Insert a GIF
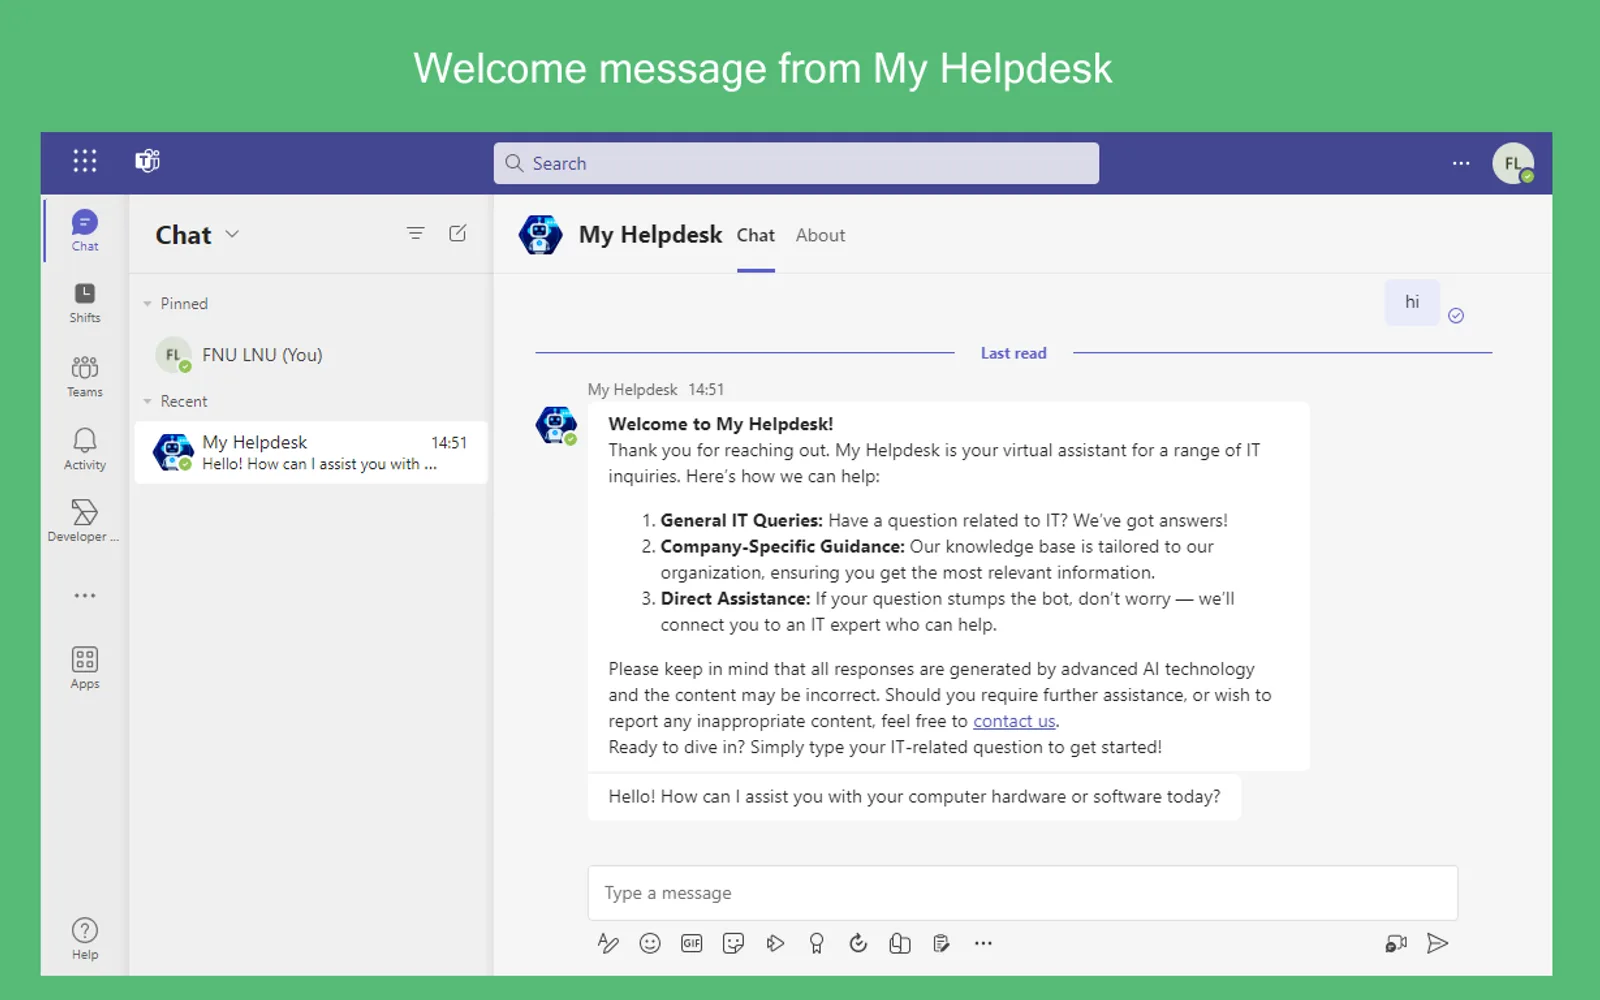 coord(692,943)
